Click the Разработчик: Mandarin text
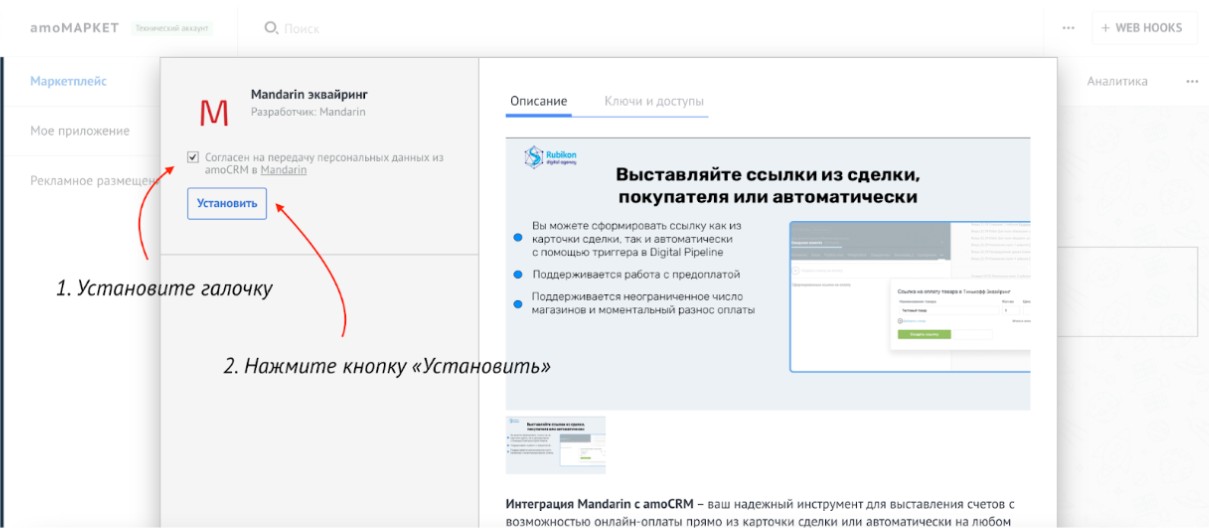The image size is (1209, 529). [x=308, y=112]
